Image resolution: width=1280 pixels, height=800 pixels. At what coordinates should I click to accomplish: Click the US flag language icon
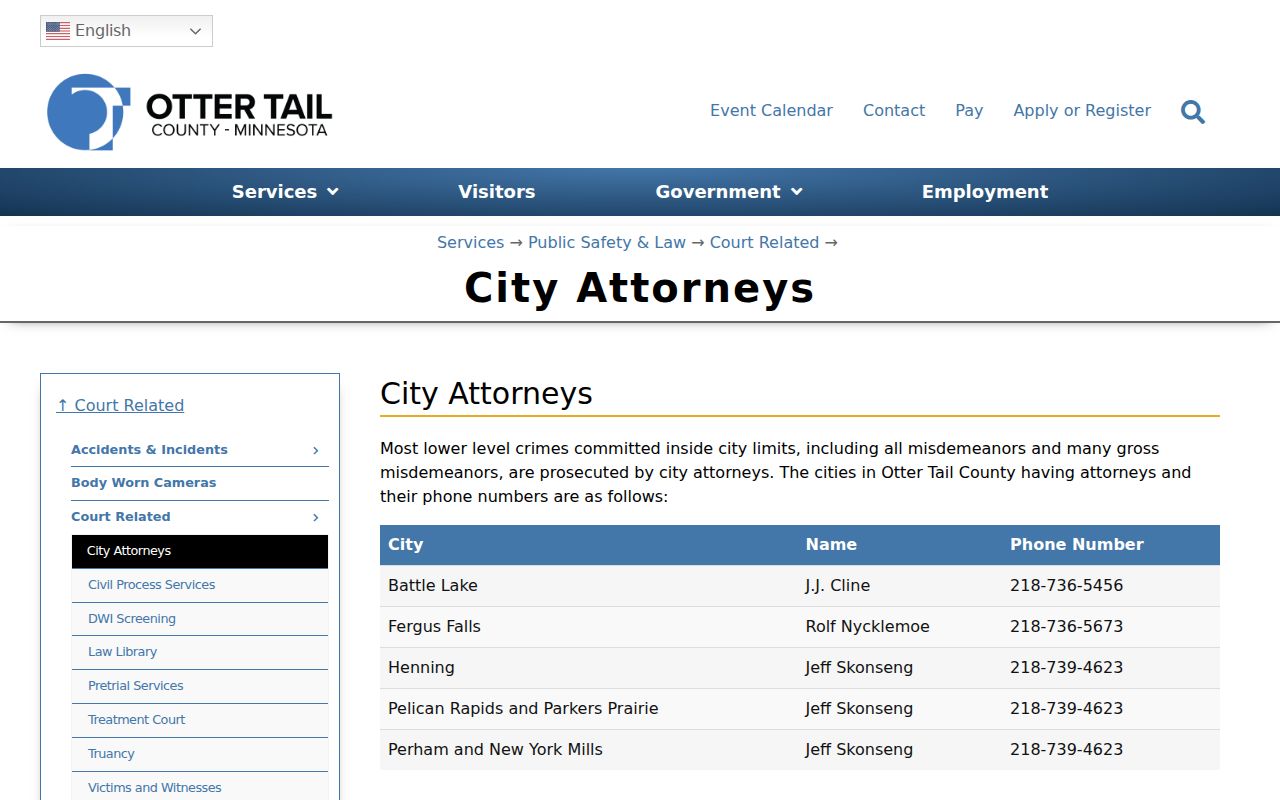[x=58, y=31]
